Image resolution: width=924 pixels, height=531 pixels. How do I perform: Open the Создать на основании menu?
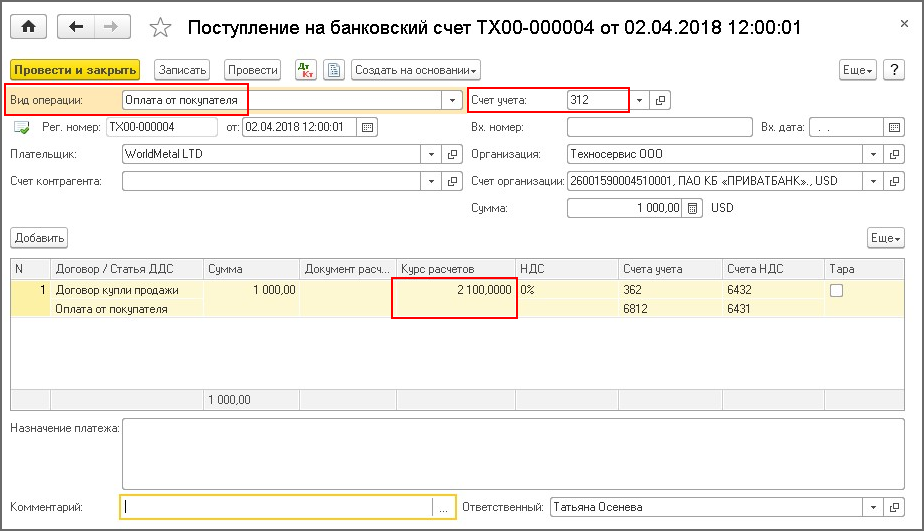[416, 70]
